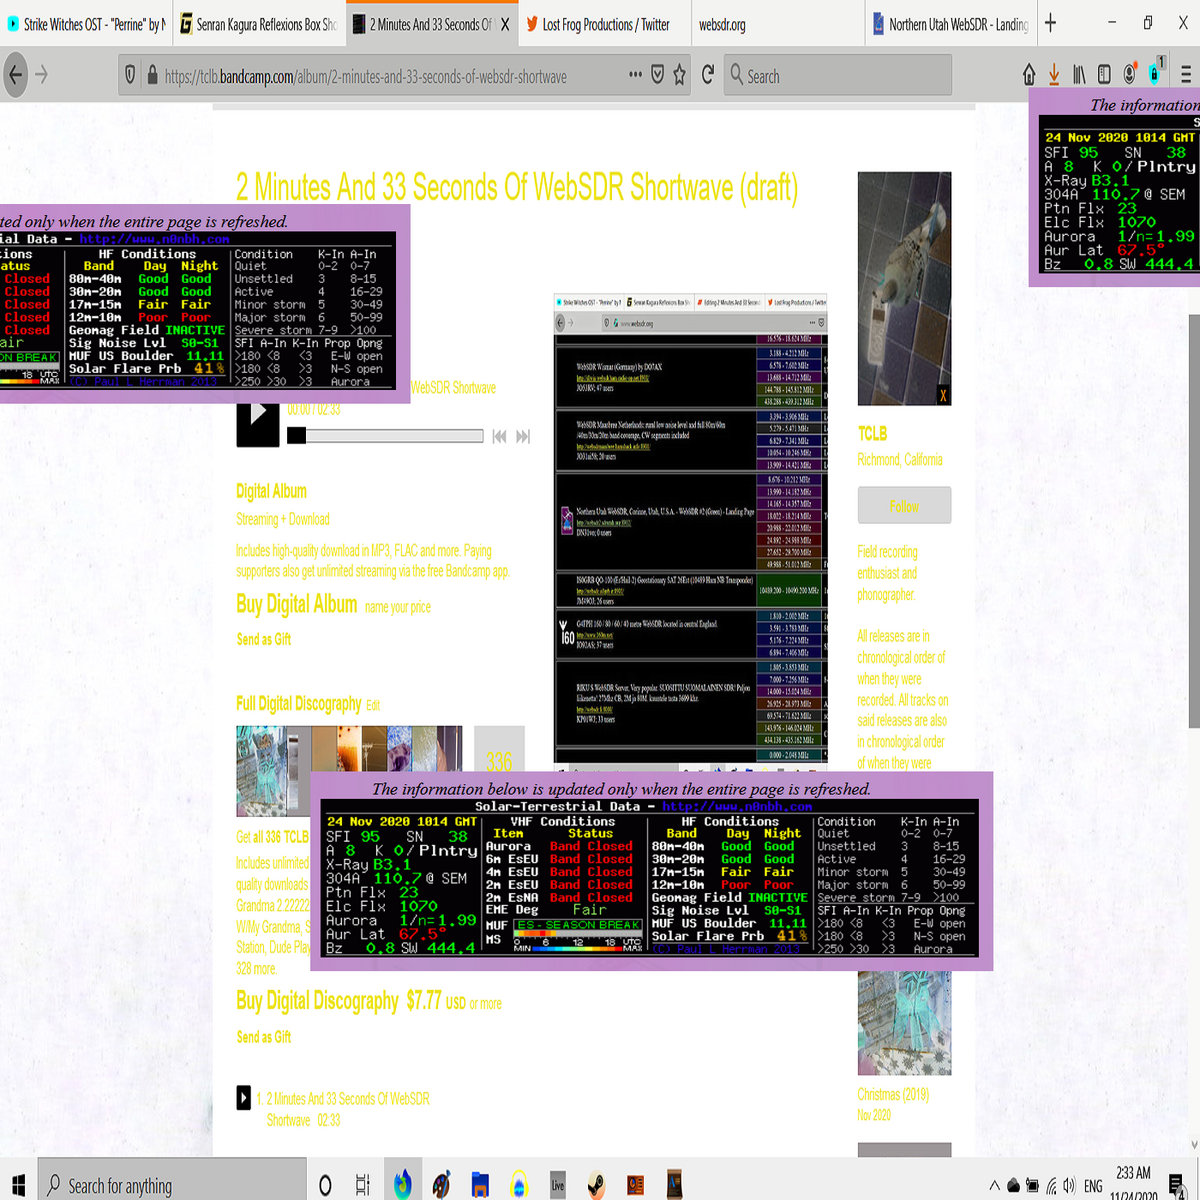The width and height of the screenshot is (1200, 1200).
Task: Expand page actions three-dot menu
Action: (635, 75)
